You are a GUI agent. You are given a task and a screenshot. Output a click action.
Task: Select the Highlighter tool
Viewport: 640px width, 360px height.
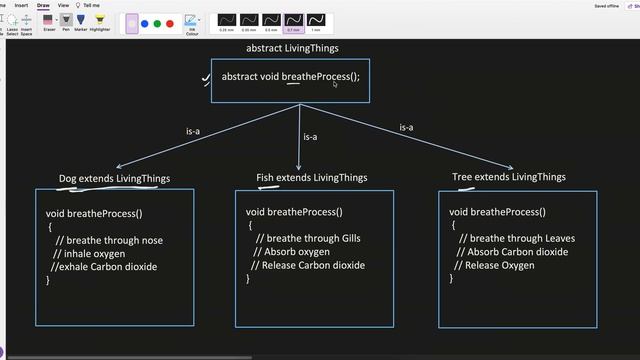(100, 22)
